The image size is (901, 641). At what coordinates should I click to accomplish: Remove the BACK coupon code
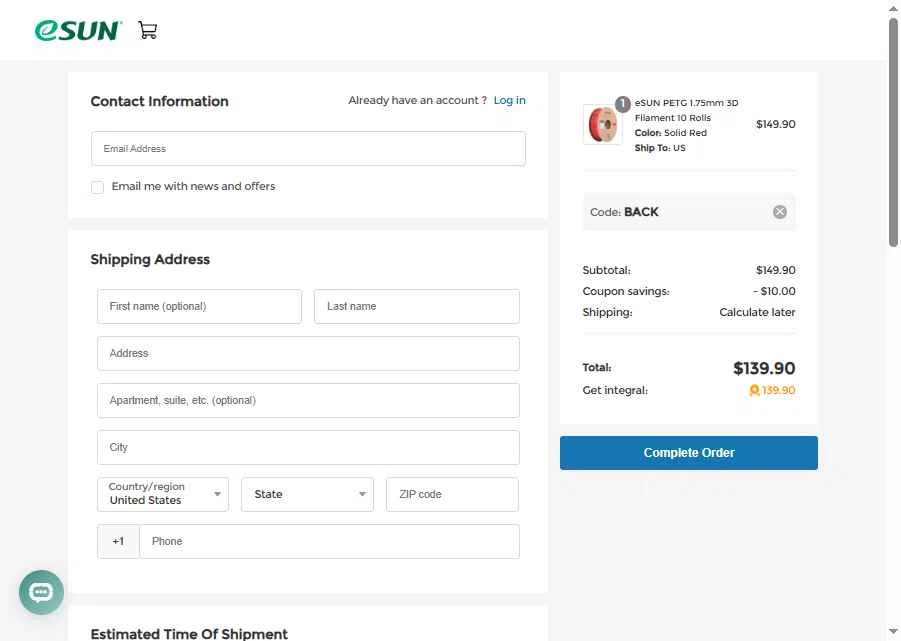(x=780, y=212)
